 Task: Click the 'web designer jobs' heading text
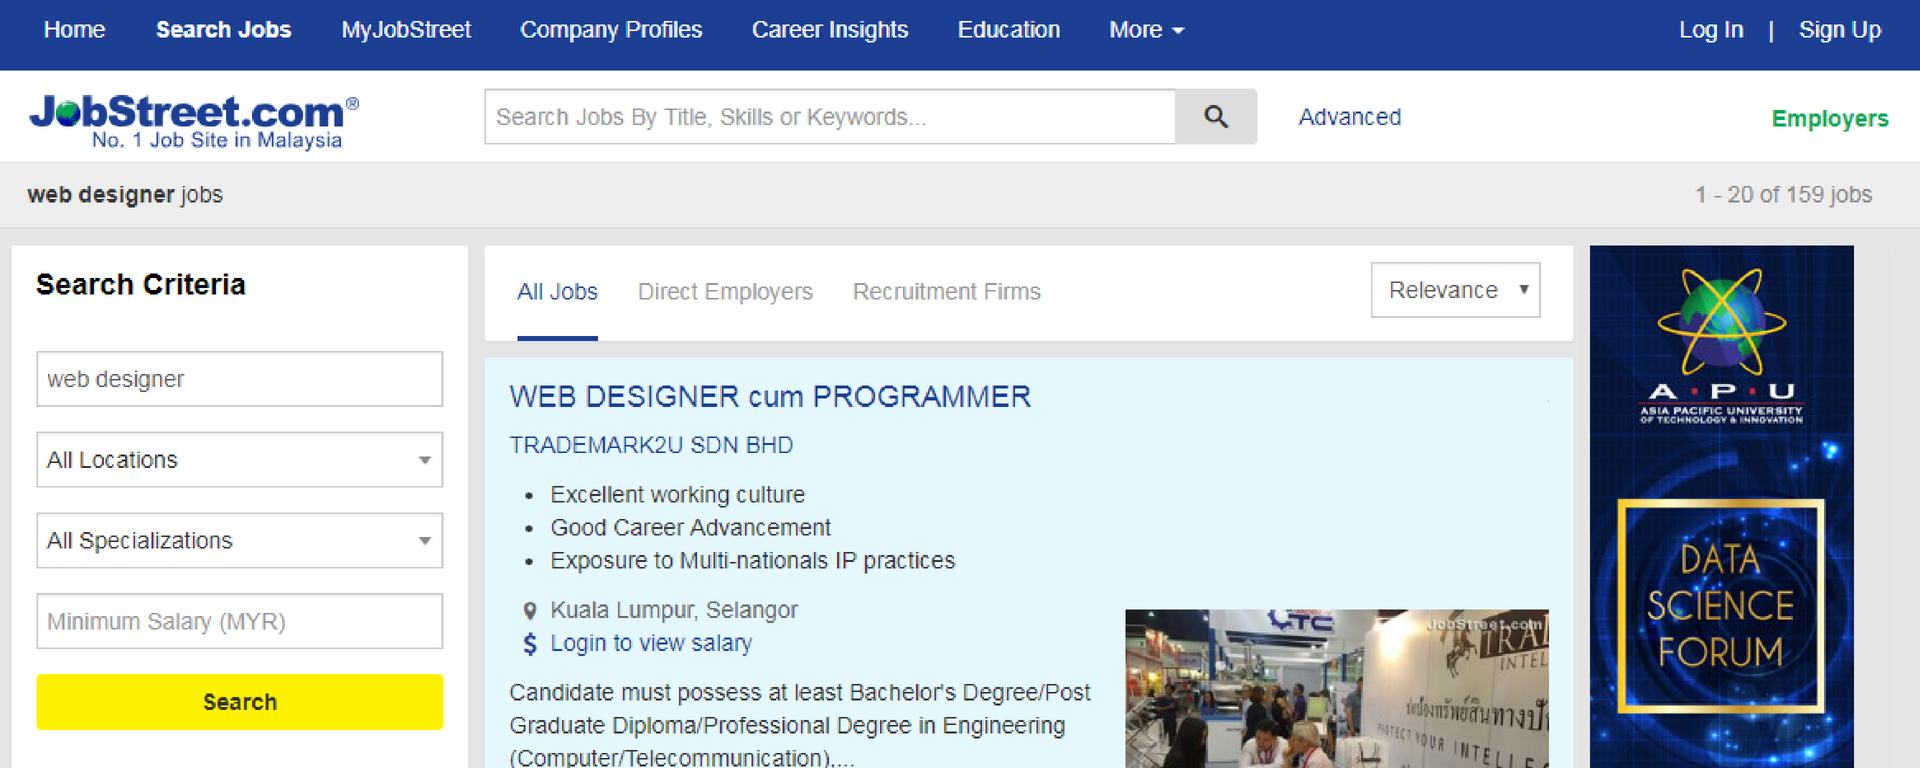tap(125, 195)
